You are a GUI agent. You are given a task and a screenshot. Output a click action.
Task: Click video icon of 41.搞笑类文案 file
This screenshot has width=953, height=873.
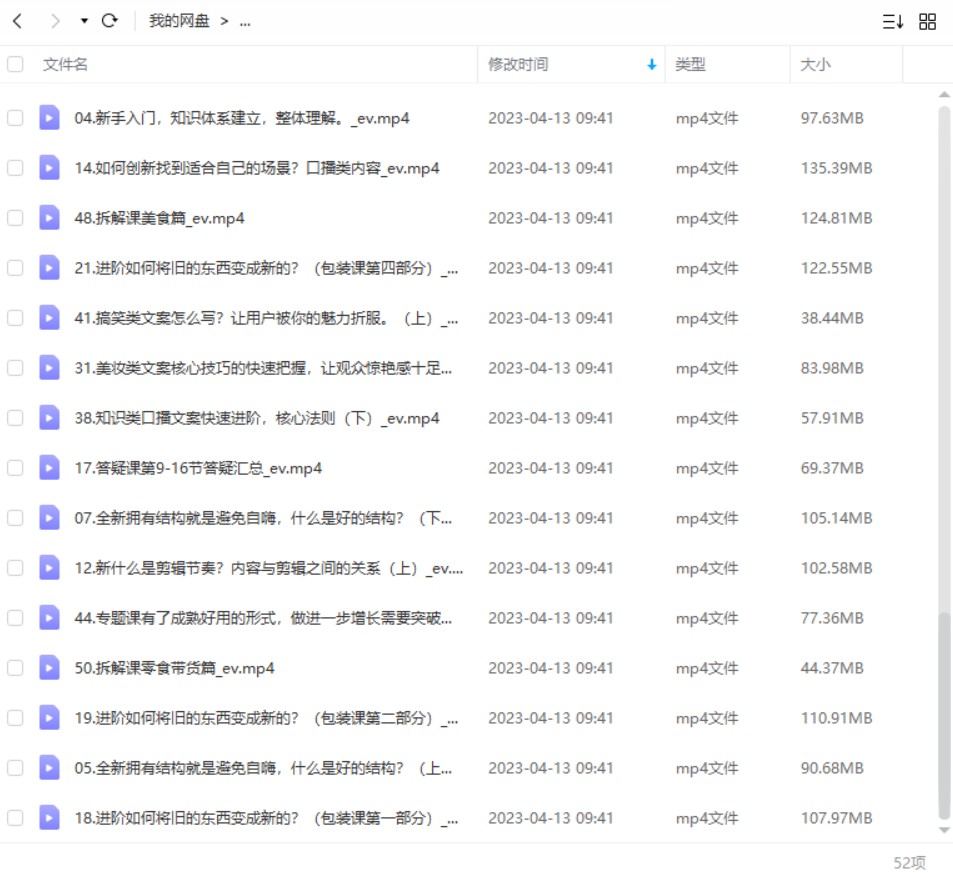click(x=49, y=317)
